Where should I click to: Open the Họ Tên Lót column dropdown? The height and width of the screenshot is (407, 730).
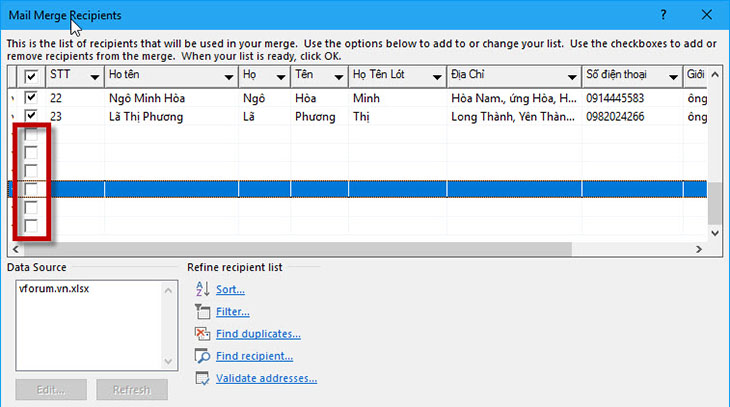[436, 77]
